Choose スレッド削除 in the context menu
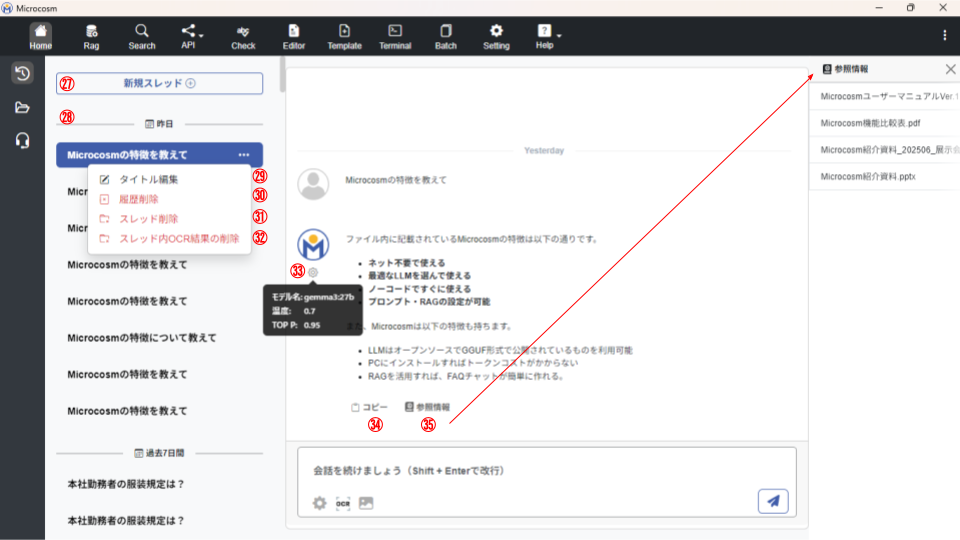Viewport: 960px width, 540px height. 148,219
